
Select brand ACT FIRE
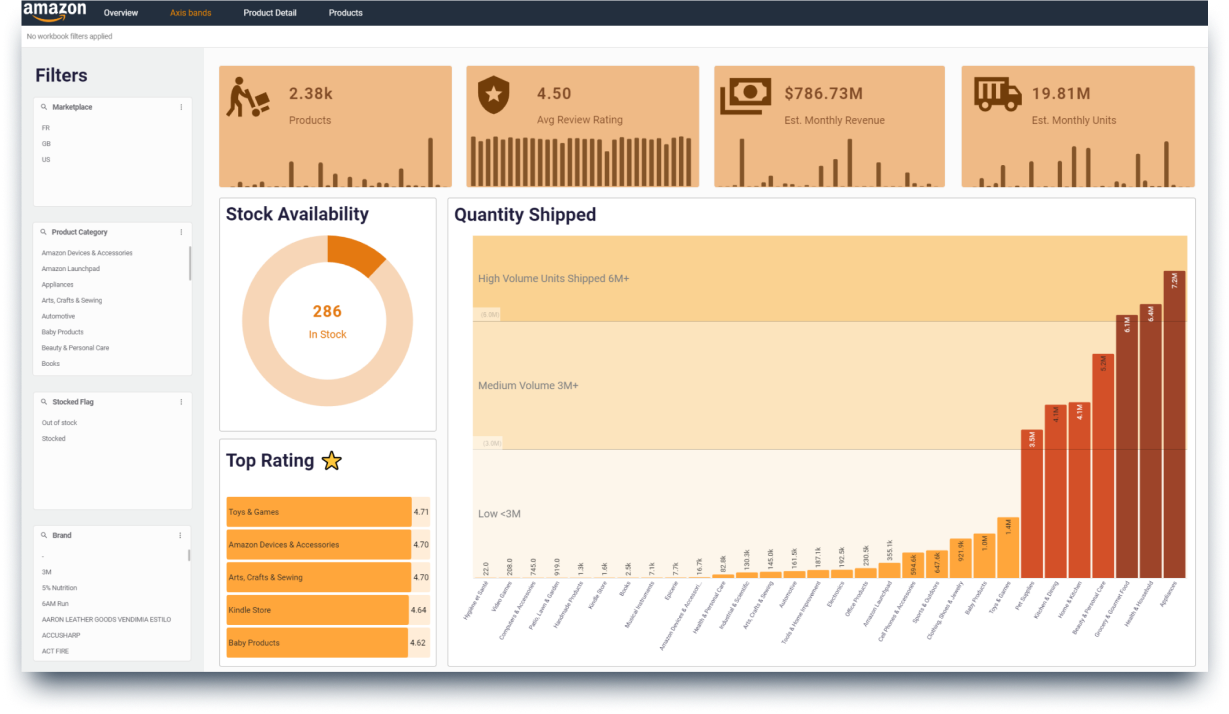54,651
